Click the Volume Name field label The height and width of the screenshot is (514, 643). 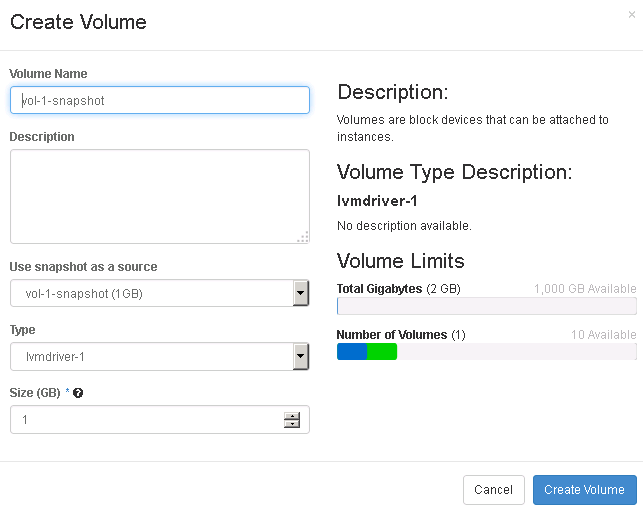click(48, 74)
